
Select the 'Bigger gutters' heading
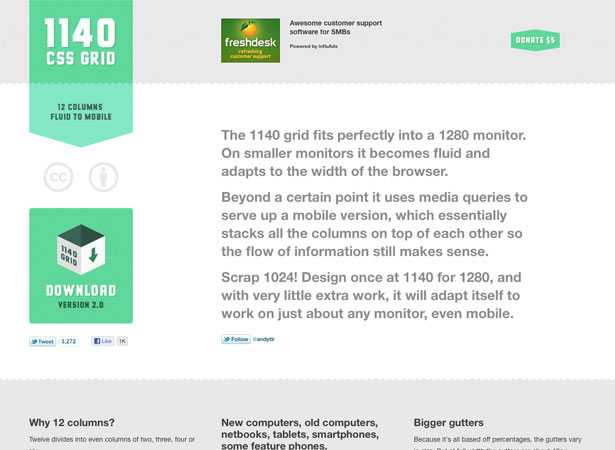pyautogui.click(x=448, y=423)
